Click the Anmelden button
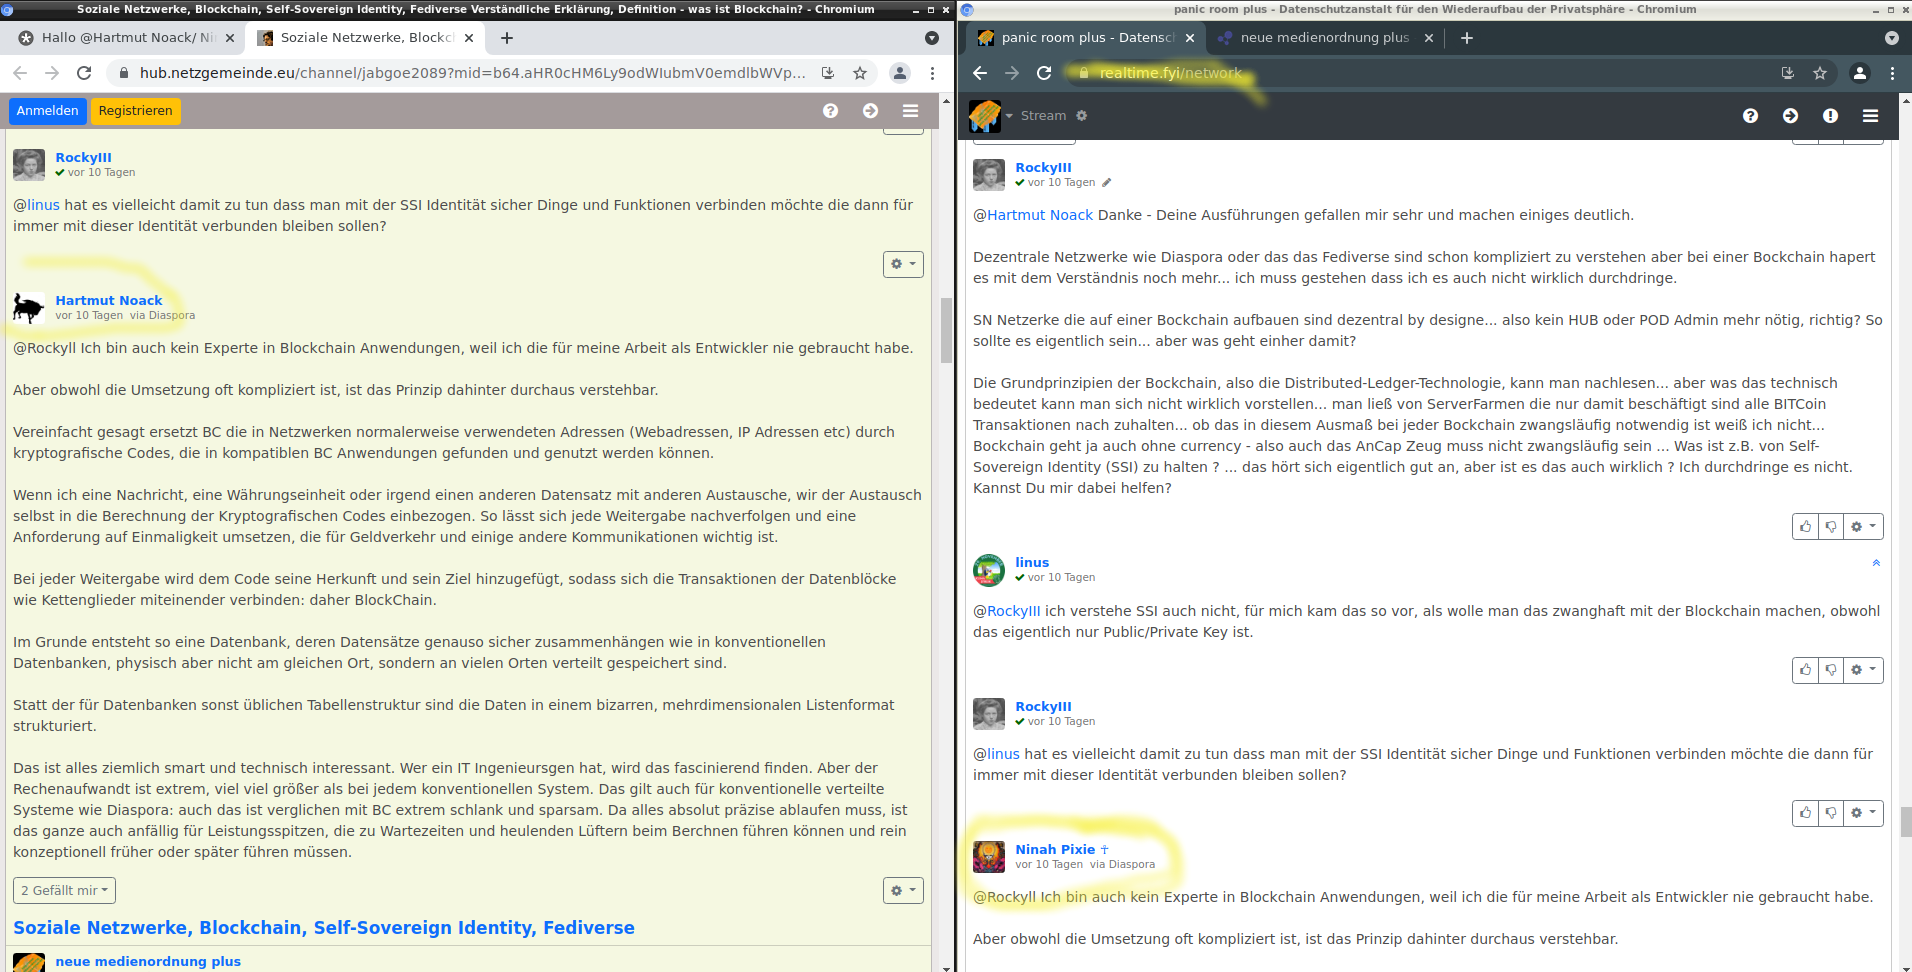The height and width of the screenshot is (972, 1912). 47,111
